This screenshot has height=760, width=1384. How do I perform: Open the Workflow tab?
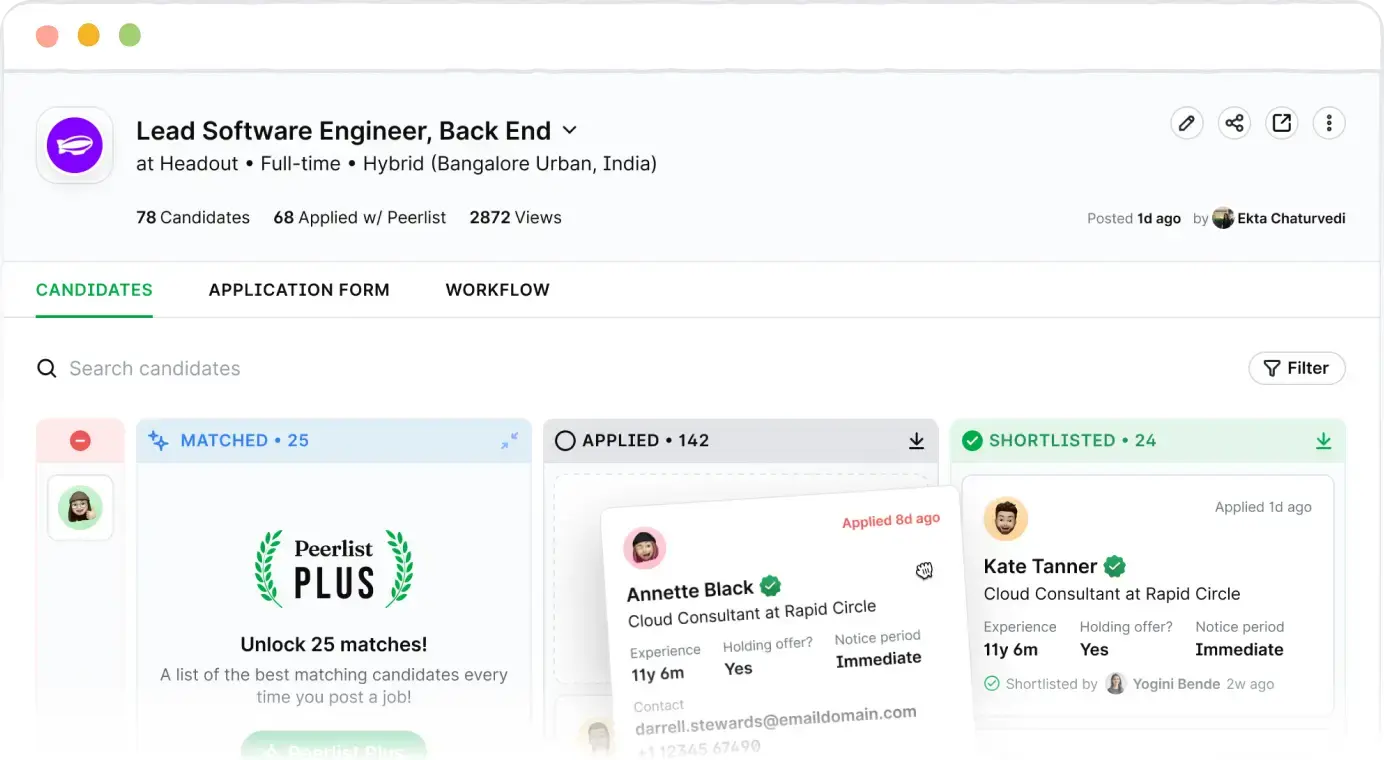click(x=497, y=289)
